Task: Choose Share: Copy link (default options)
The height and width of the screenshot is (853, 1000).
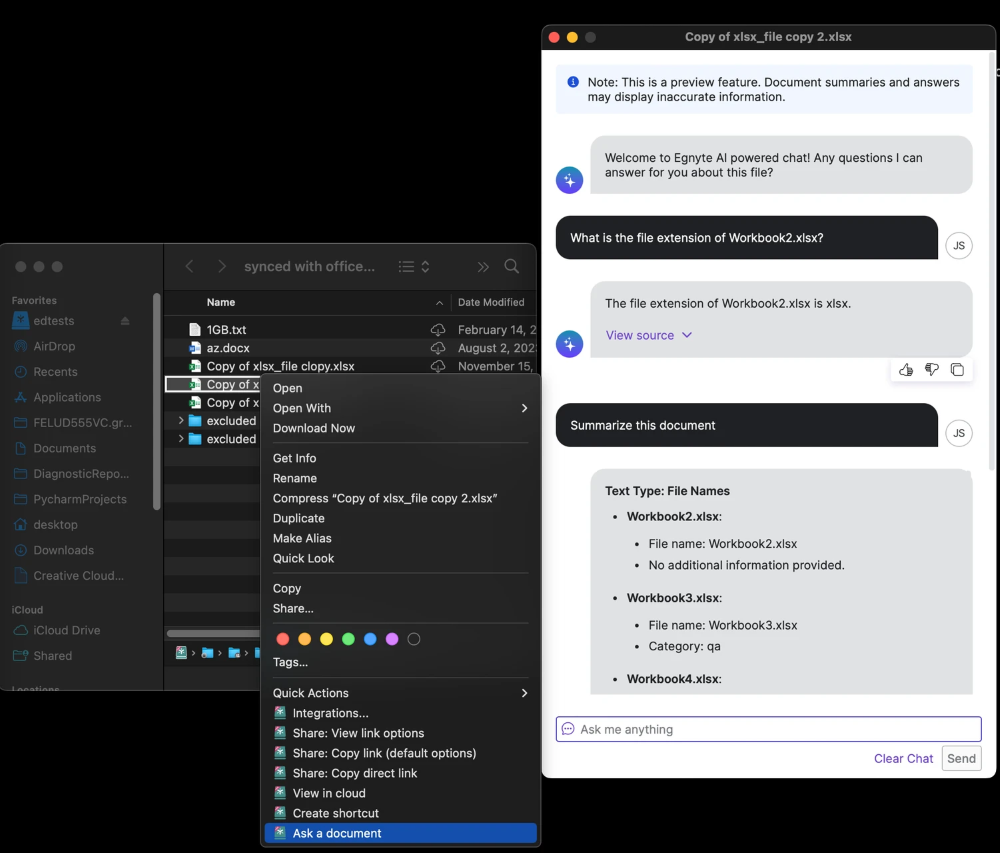Action: [401, 753]
